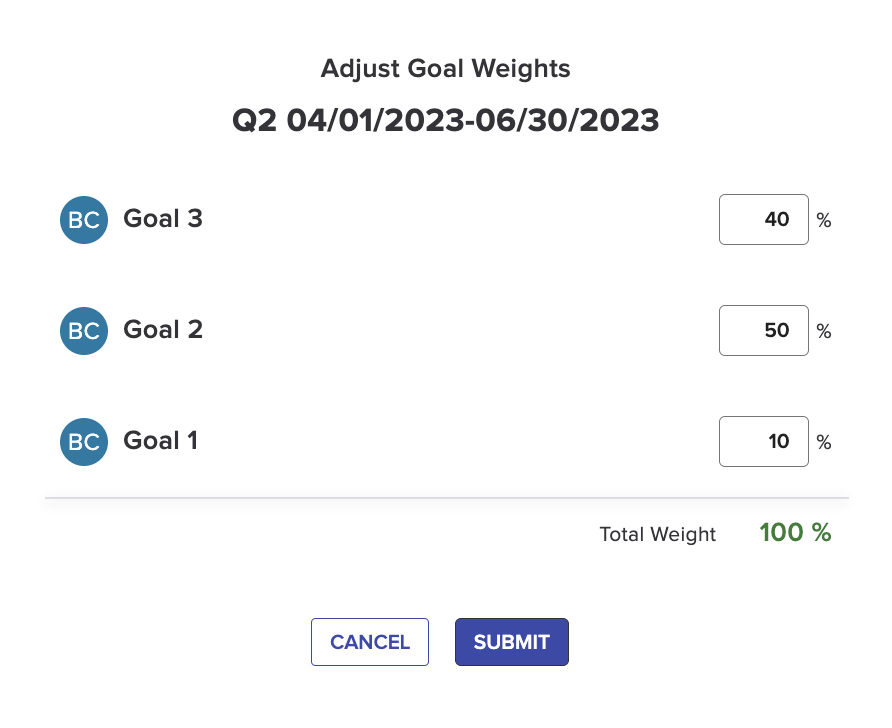Select the Goal 3 label text
892x728 pixels.
pos(163,218)
